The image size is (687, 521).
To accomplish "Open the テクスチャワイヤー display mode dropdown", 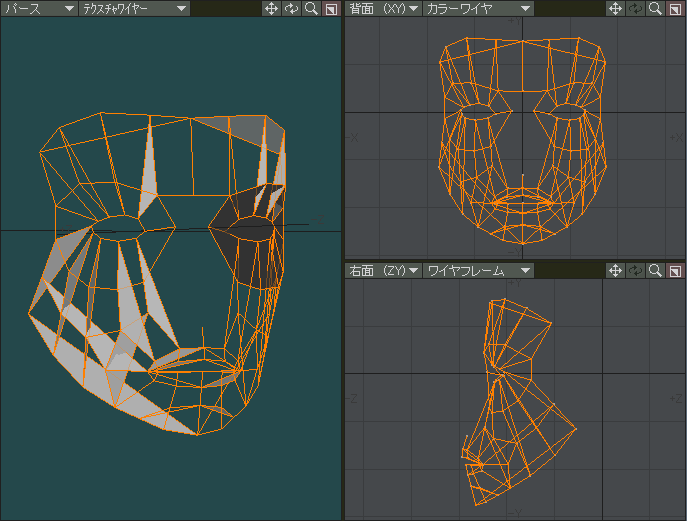I will [134, 8].
